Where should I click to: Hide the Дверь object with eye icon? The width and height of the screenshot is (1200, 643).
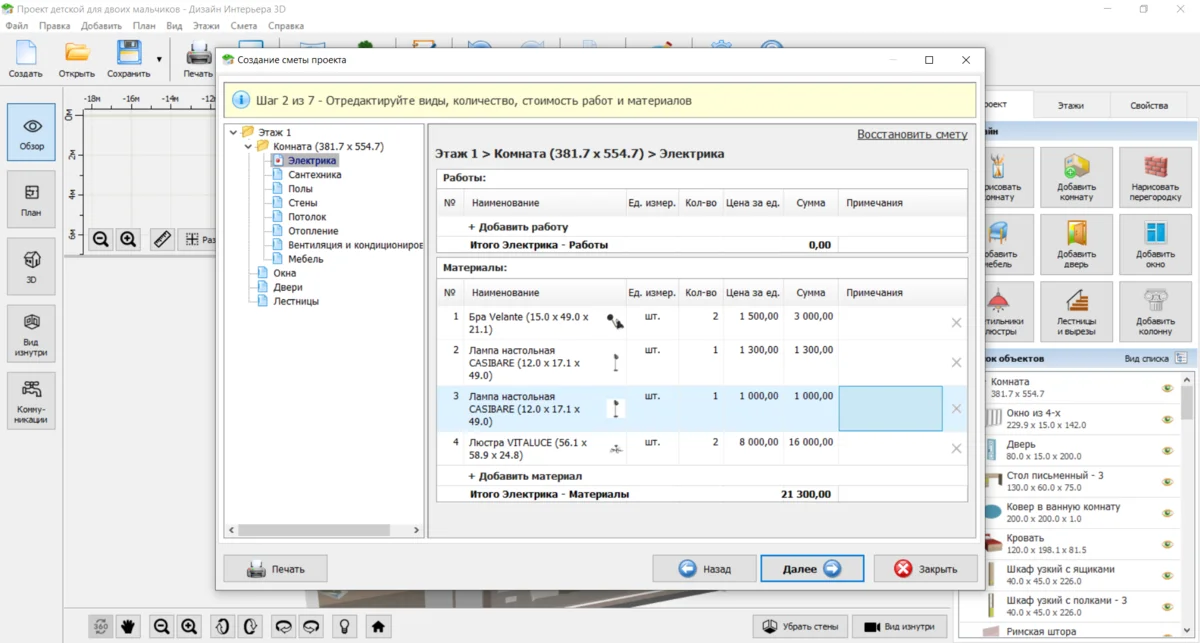(x=1167, y=451)
